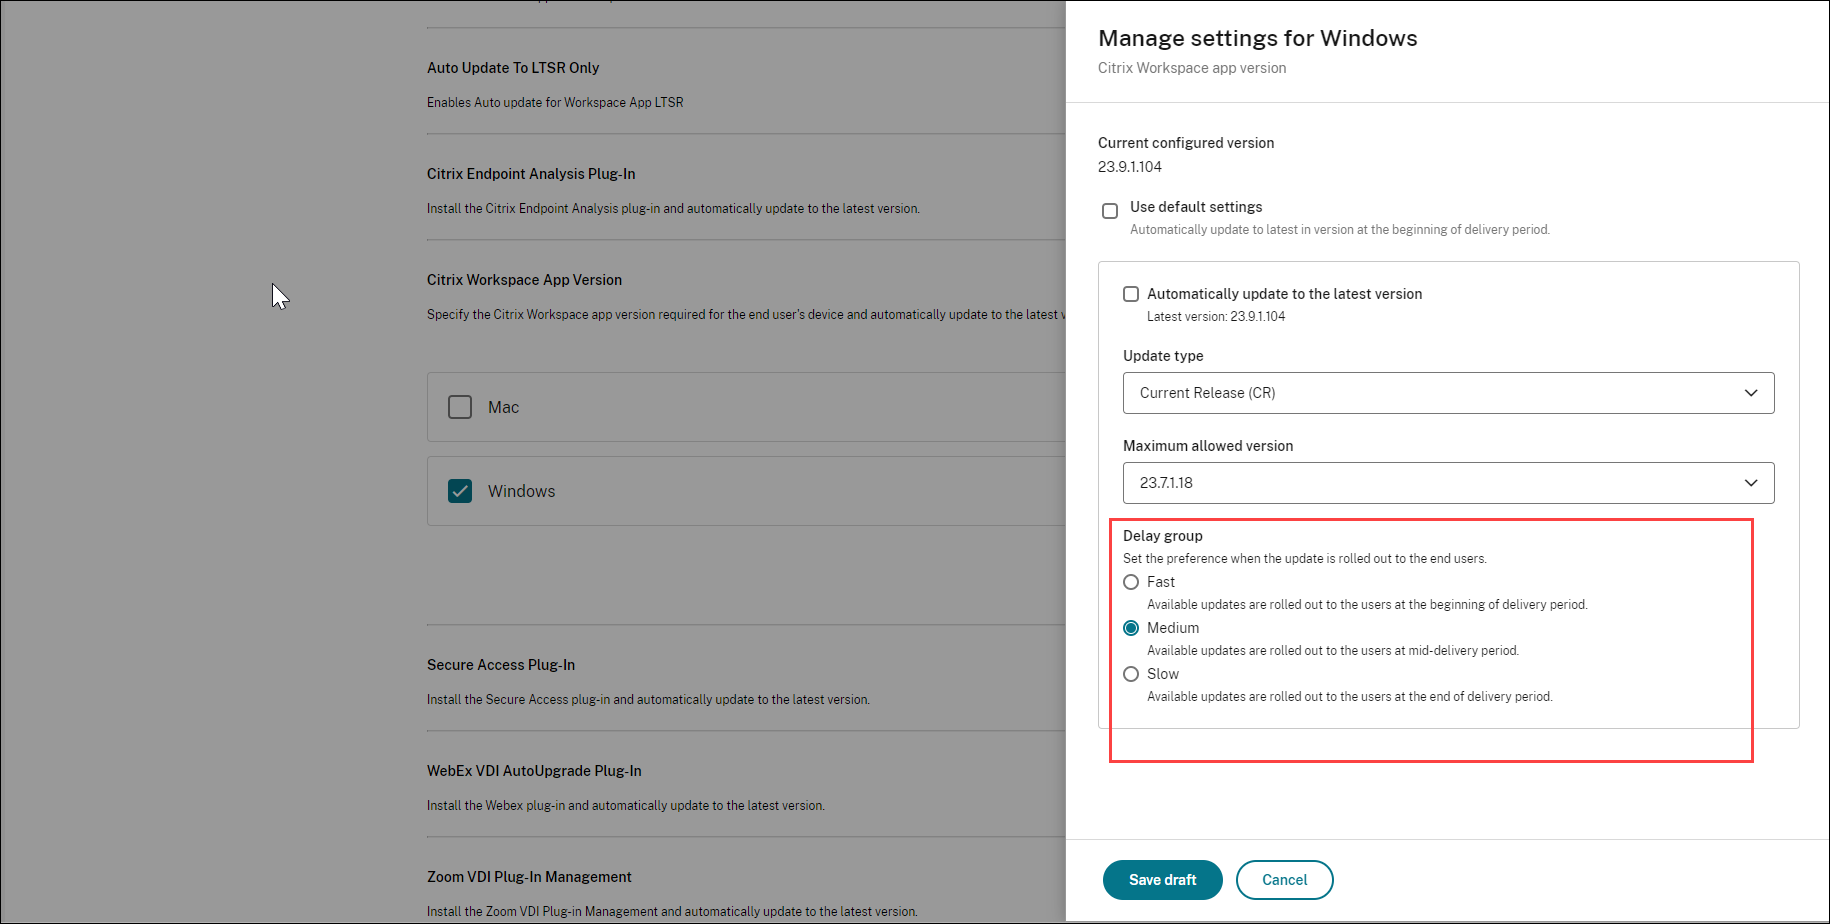Click Save draft button
This screenshot has width=1830, height=924.
click(1162, 880)
